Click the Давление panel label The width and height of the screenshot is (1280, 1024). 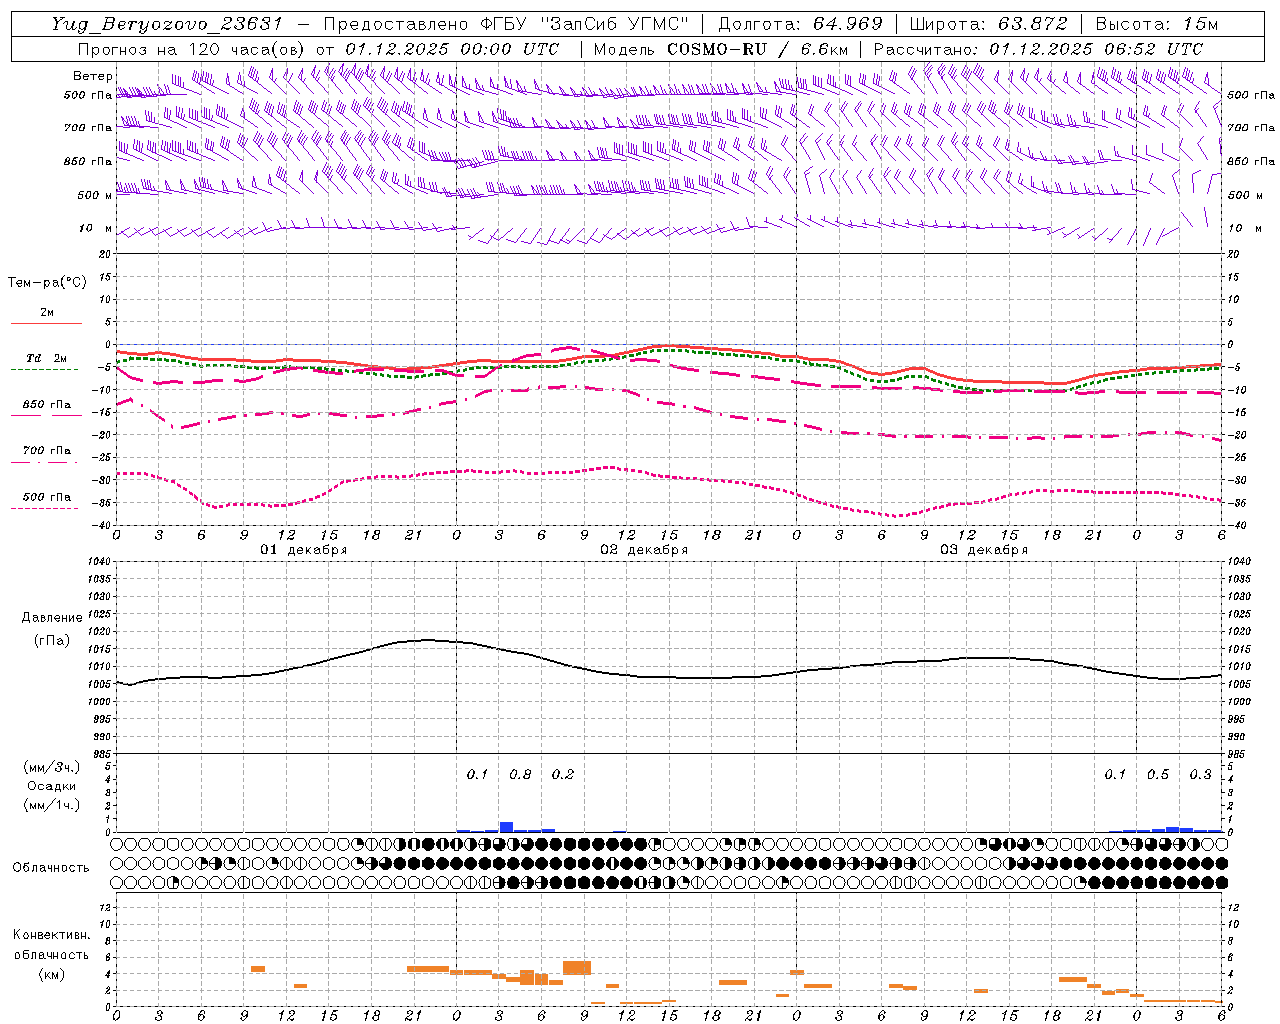(52, 618)
